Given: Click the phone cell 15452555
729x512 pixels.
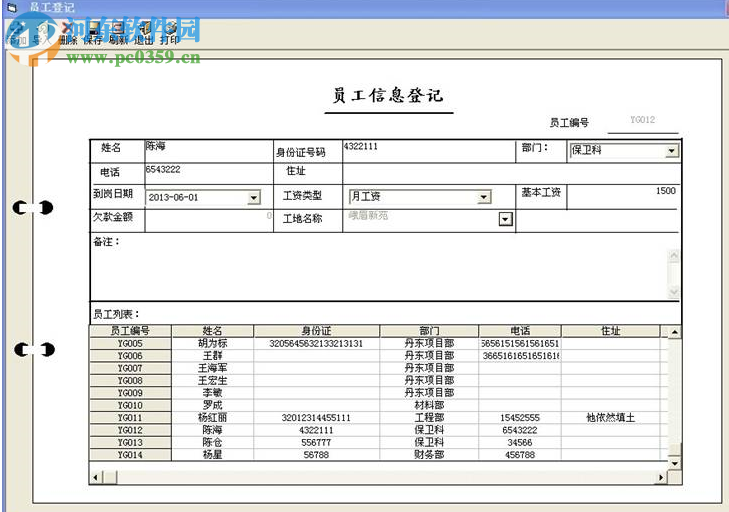Looking at the screenshot, I should point(520,418).
